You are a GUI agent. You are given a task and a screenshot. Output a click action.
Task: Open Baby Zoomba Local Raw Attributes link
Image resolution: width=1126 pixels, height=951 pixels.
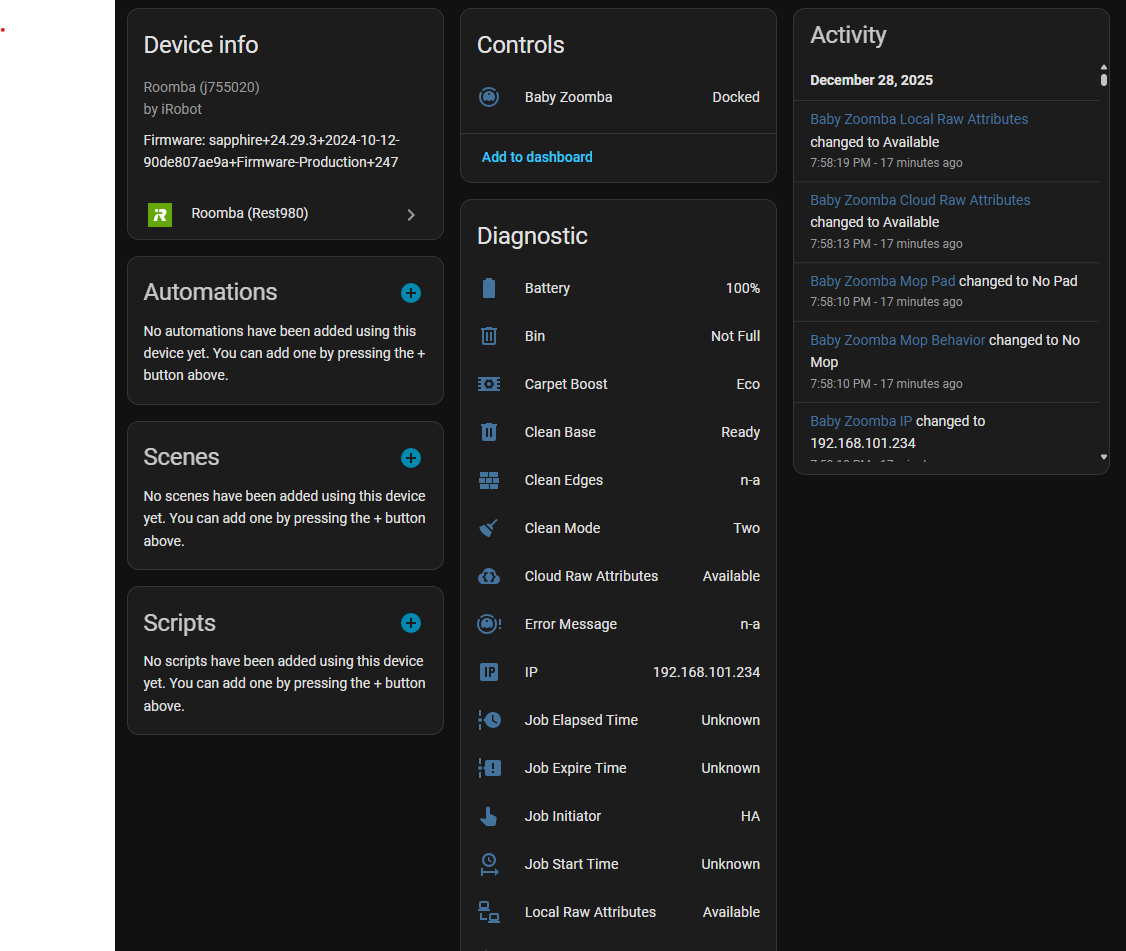click(x=919, y=119)
